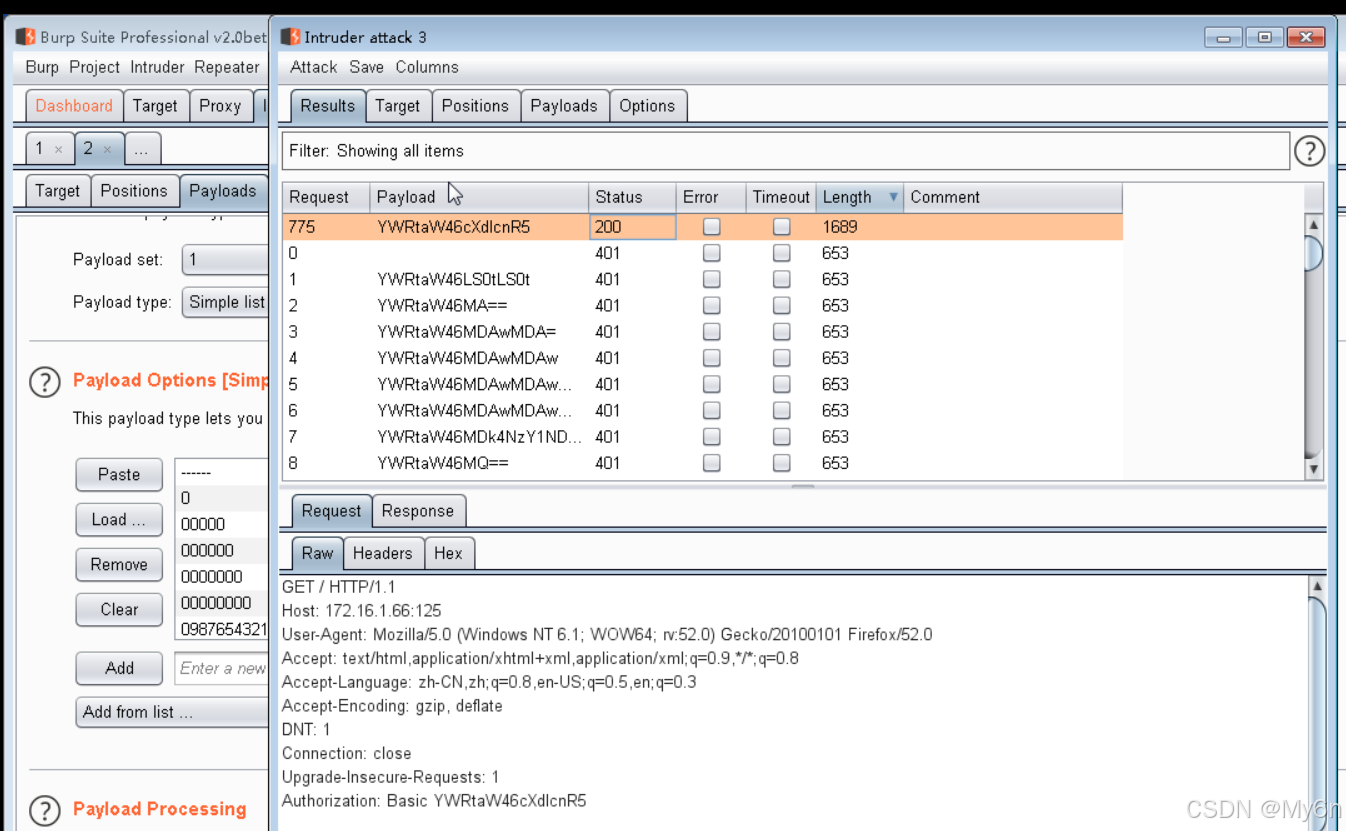Open the Response tab
1346x831 pixels.
pyautogui.click(x=418, y=510)
